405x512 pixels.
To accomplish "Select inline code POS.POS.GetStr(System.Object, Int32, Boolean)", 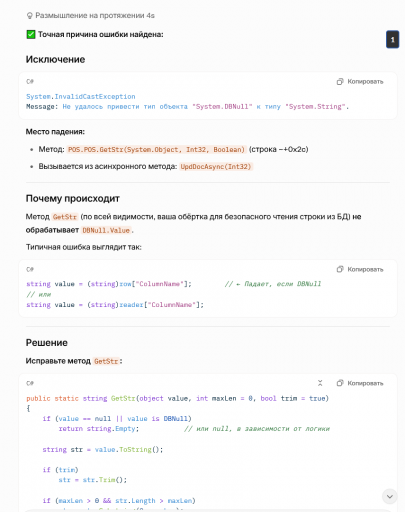I will (x=156, y=150).
